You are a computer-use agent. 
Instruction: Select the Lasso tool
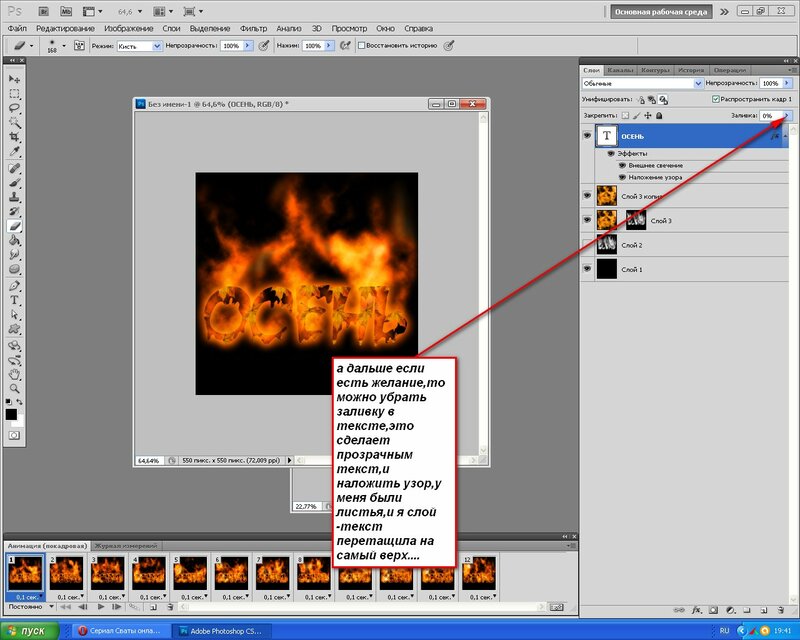[14, 108]
